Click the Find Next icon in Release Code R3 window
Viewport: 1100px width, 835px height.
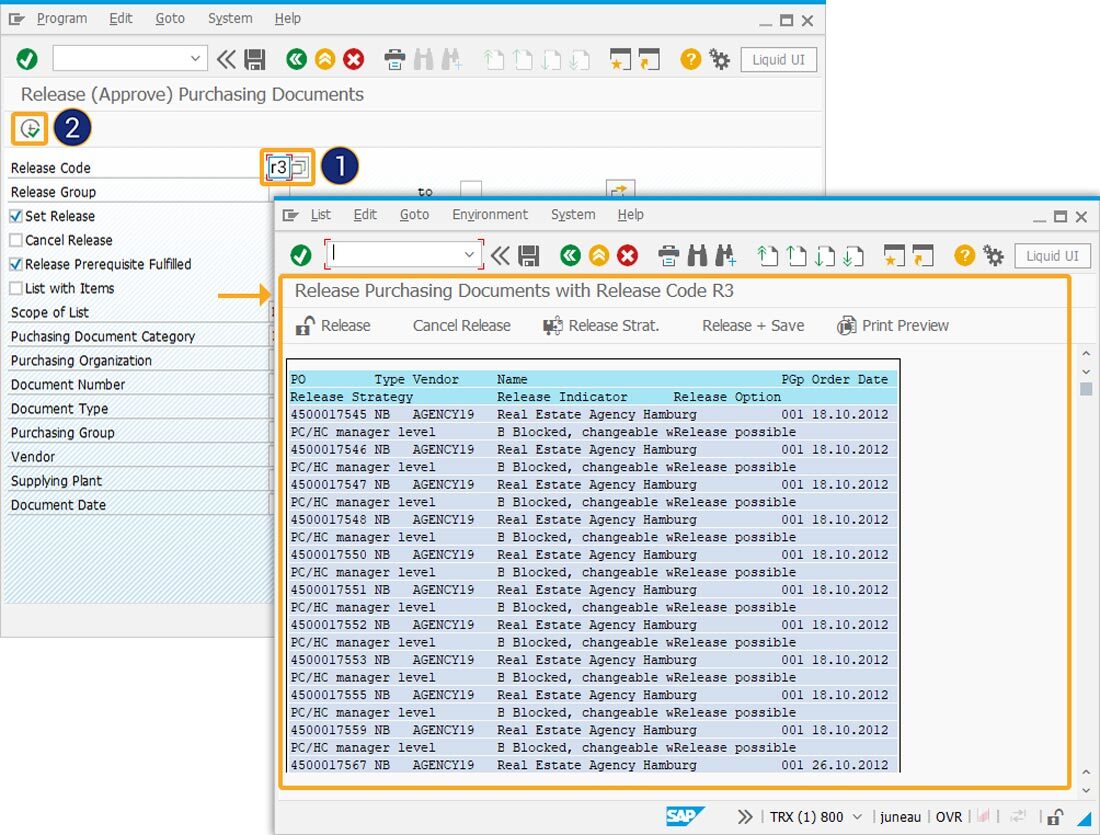tap(725, 255)
